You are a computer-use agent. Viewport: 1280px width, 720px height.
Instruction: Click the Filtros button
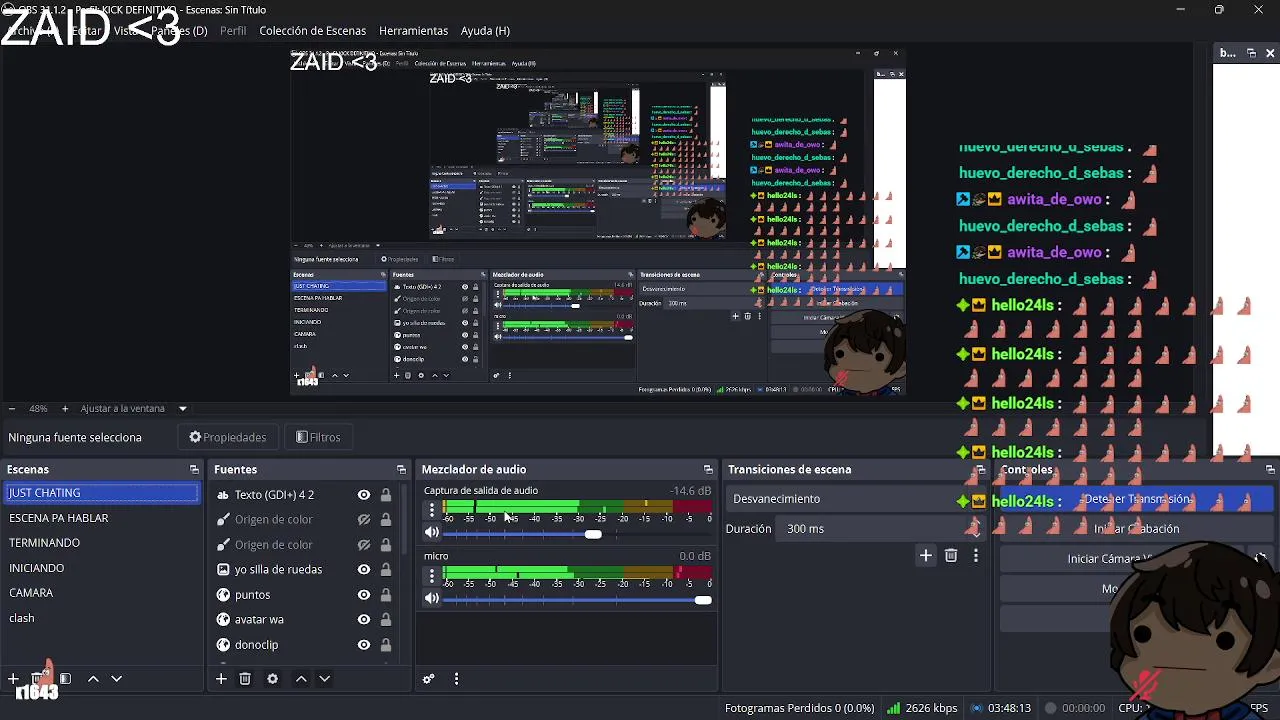point(319,437)
